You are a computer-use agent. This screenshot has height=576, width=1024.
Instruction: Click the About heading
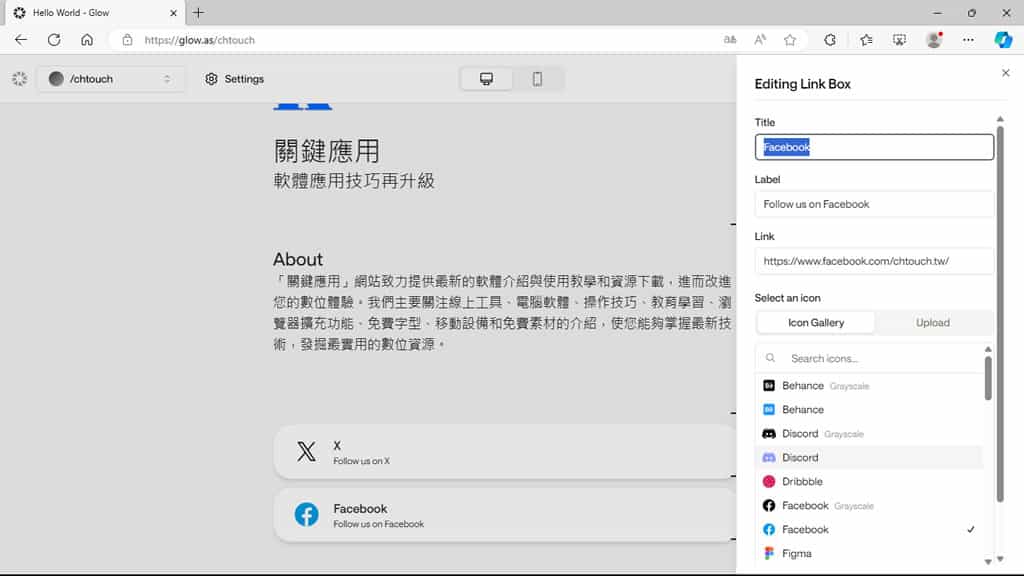[x=298, y=259]
